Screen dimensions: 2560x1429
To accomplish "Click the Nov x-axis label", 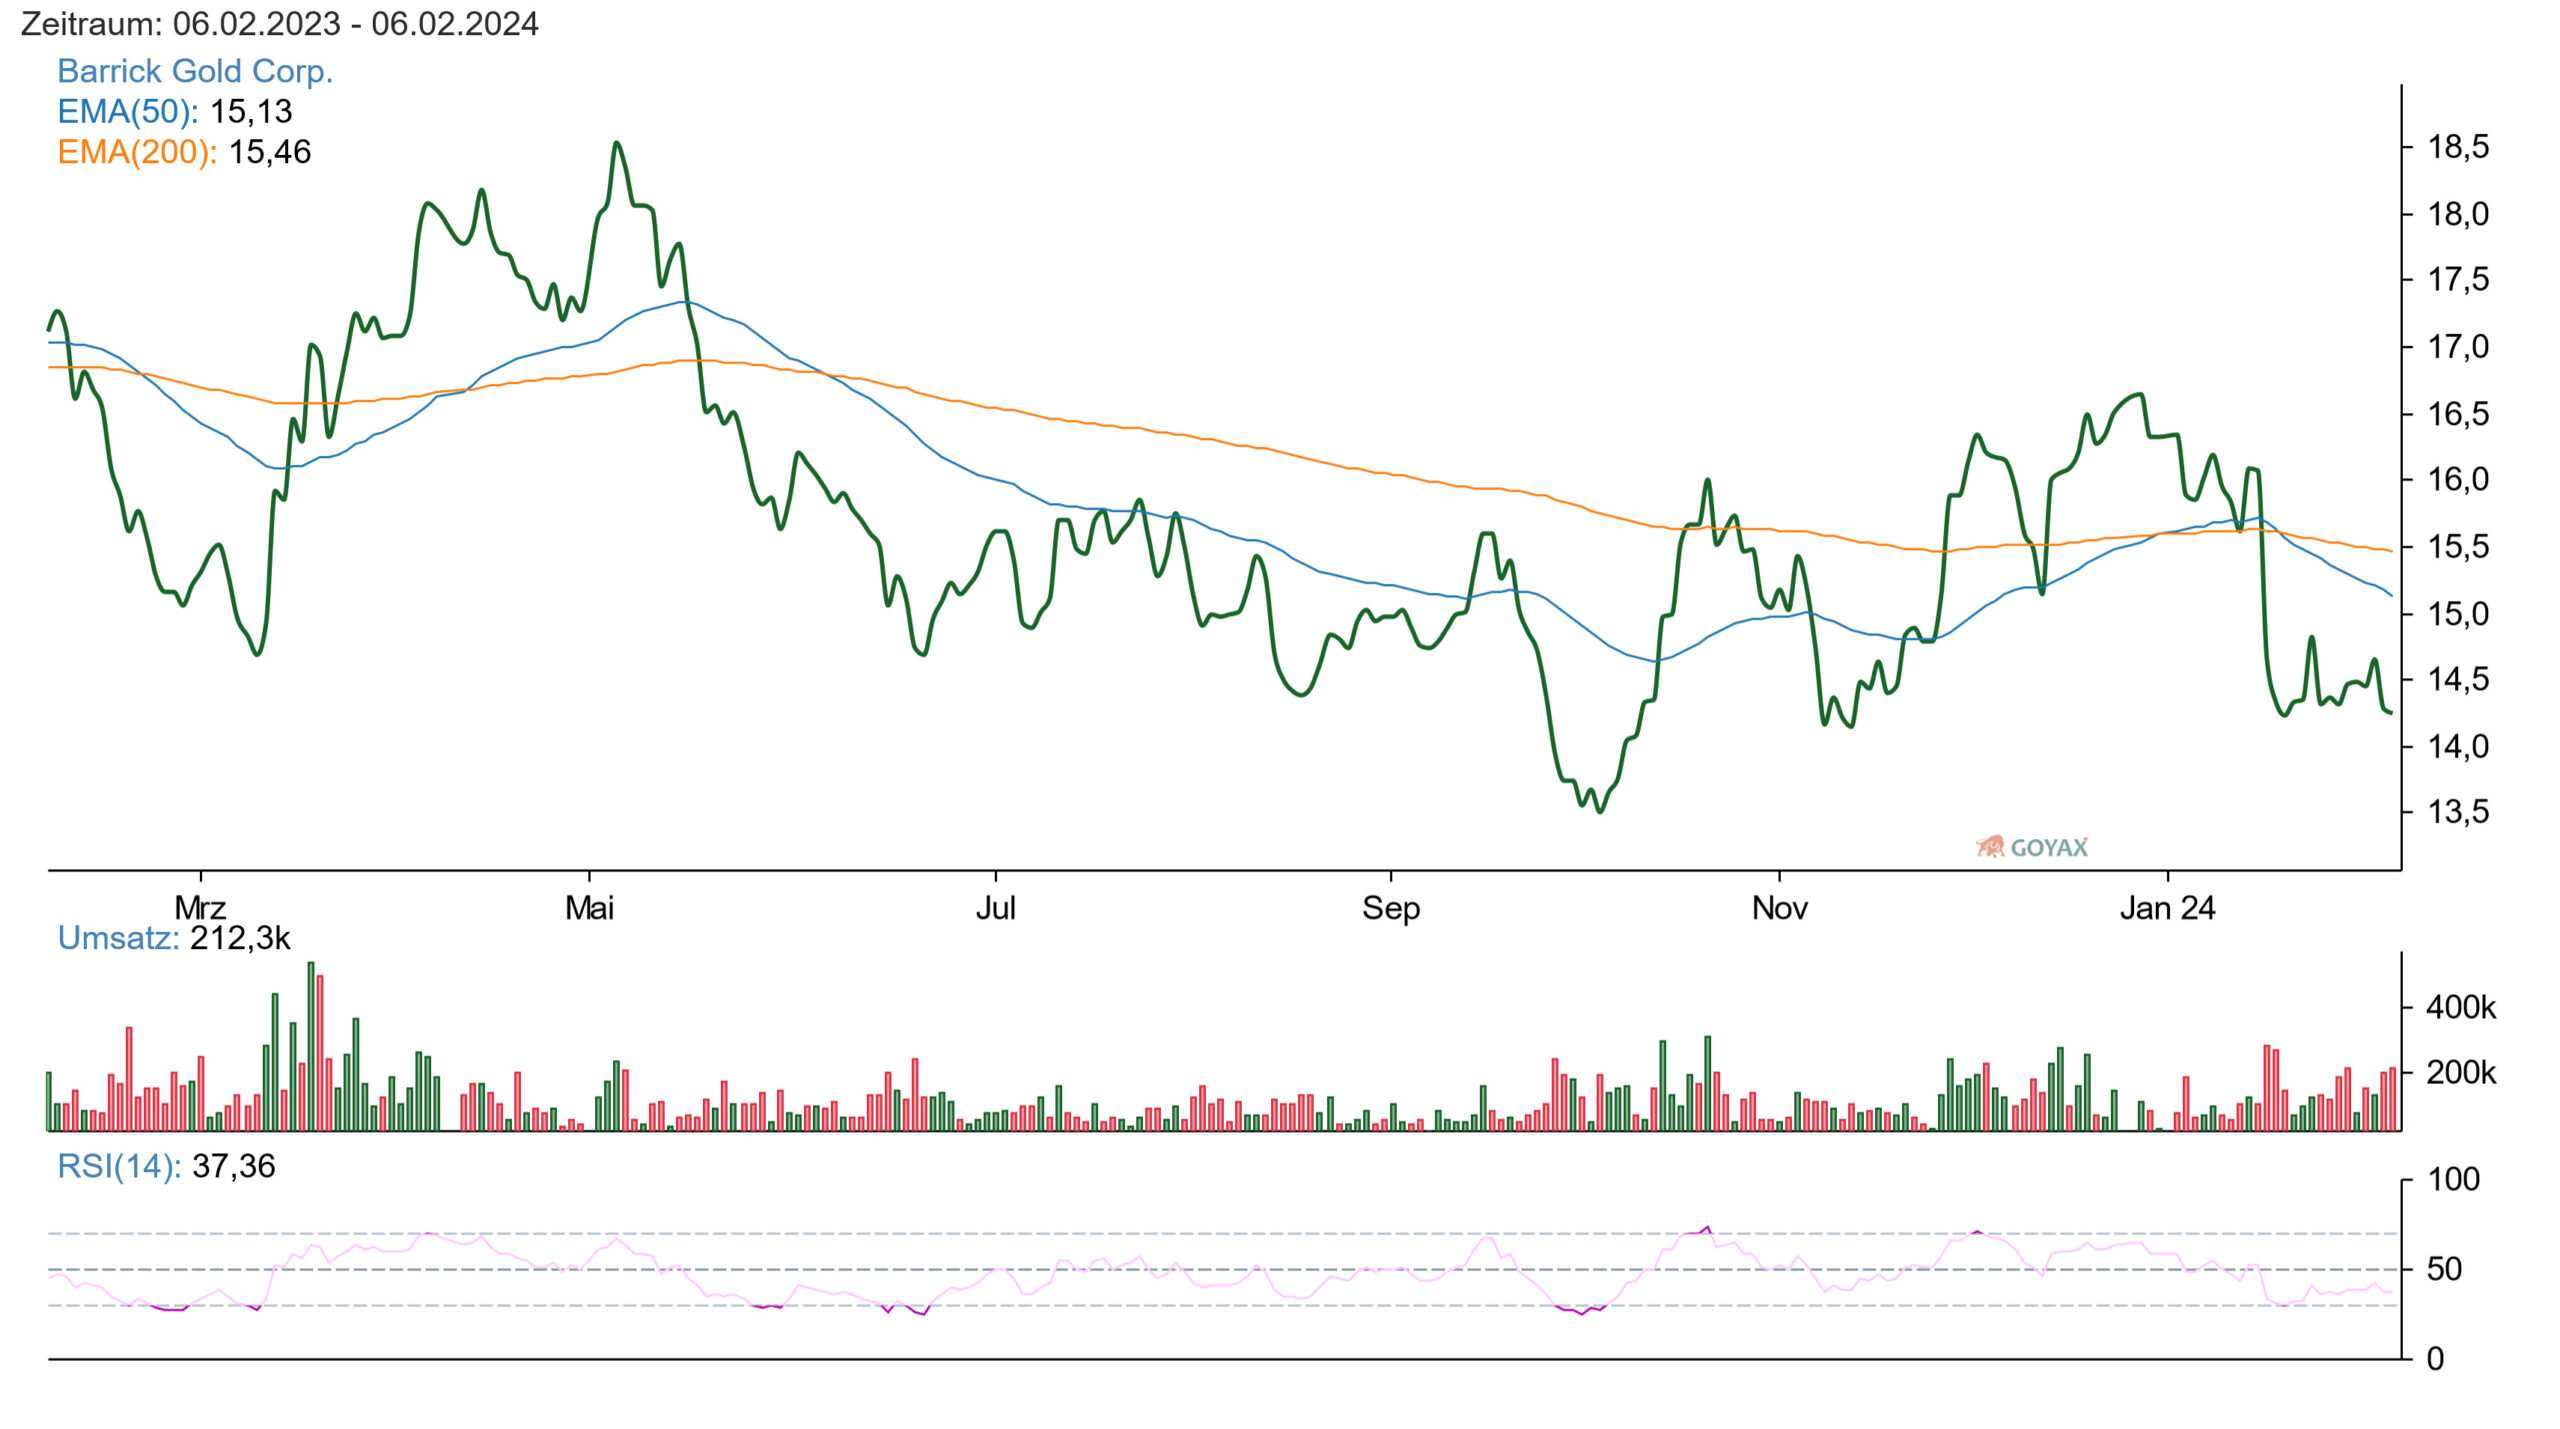I will tap(1780, 908).
